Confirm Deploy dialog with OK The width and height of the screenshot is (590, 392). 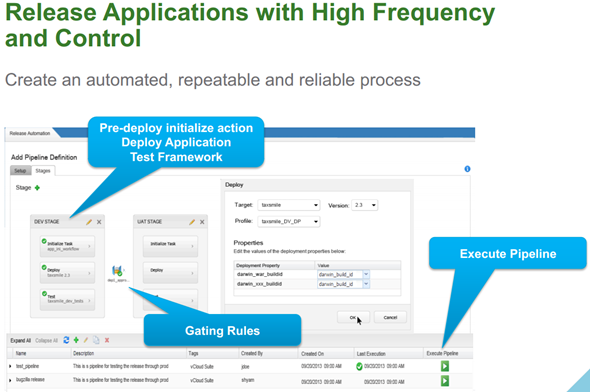coord(353,318)
